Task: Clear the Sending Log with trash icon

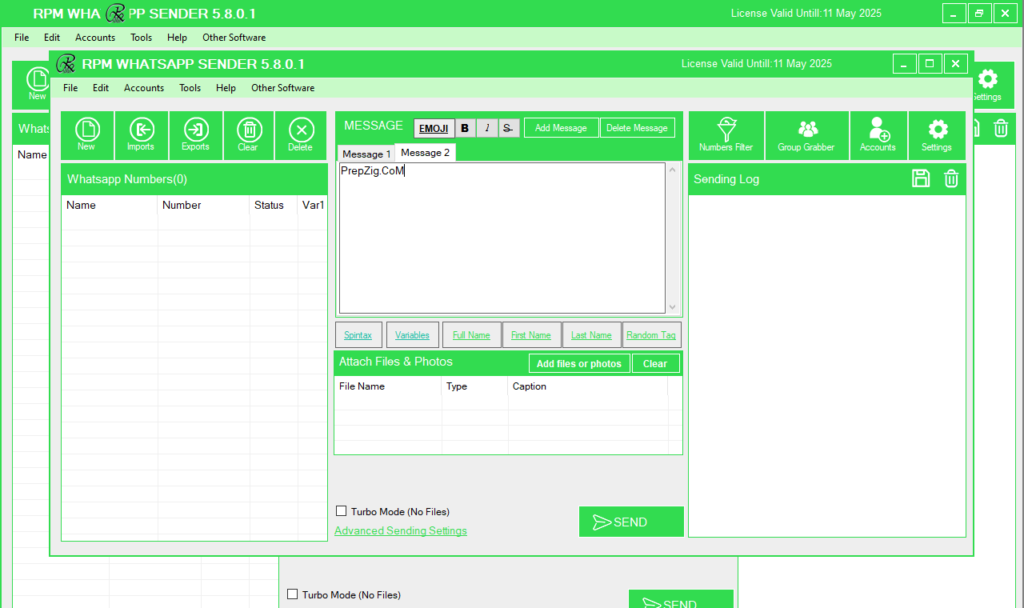Action: click(951, 178)
